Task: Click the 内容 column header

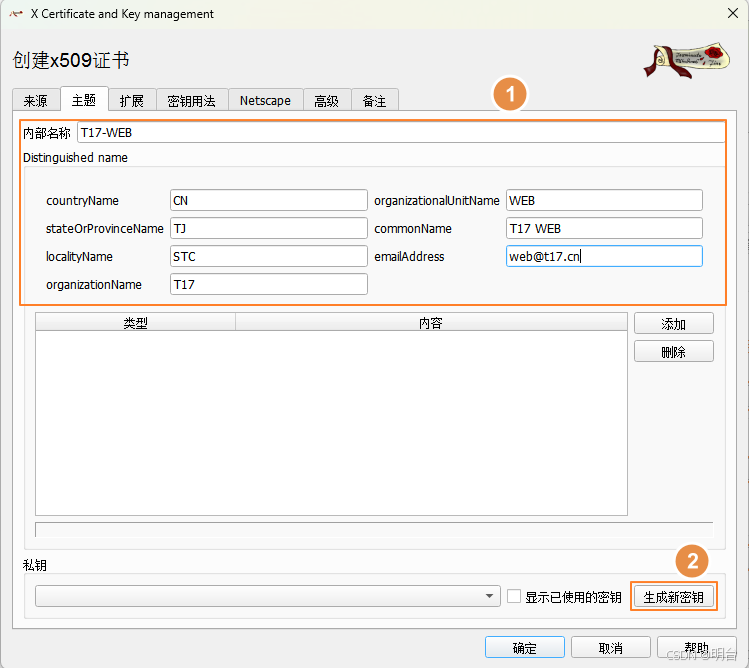Action: point(431,323)
